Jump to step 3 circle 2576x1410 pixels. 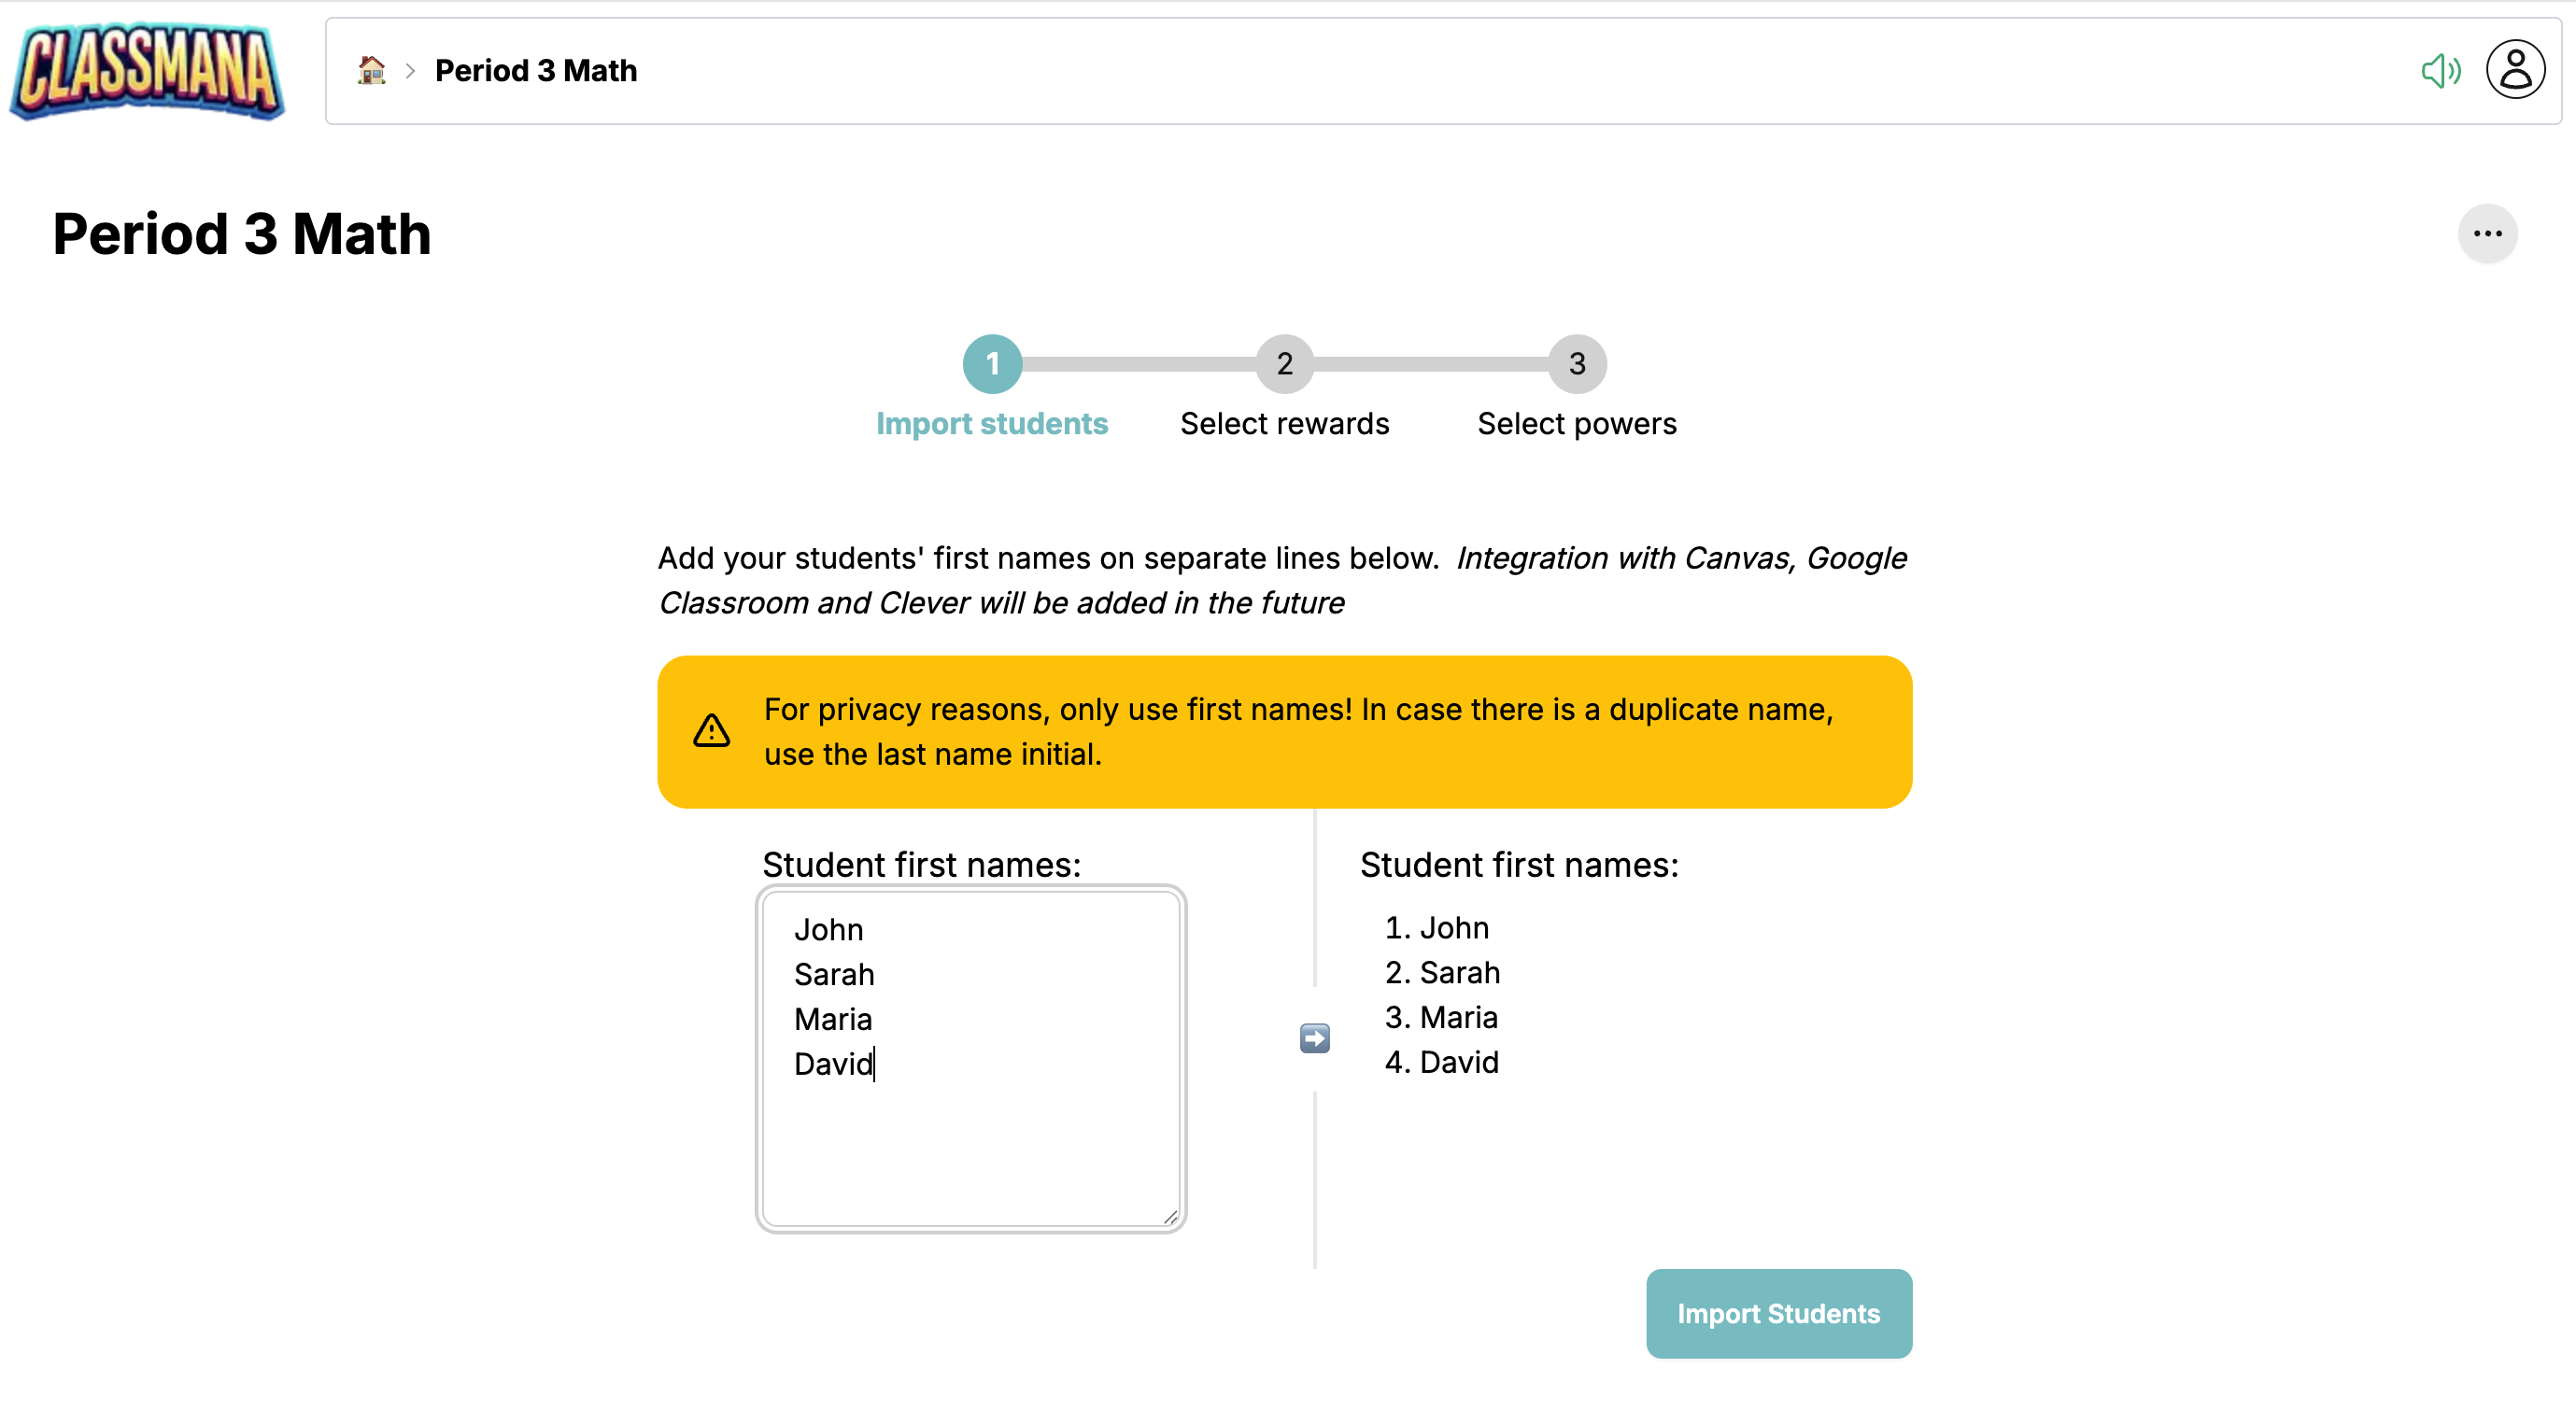pyautogui.click(x=1576, y=364)
